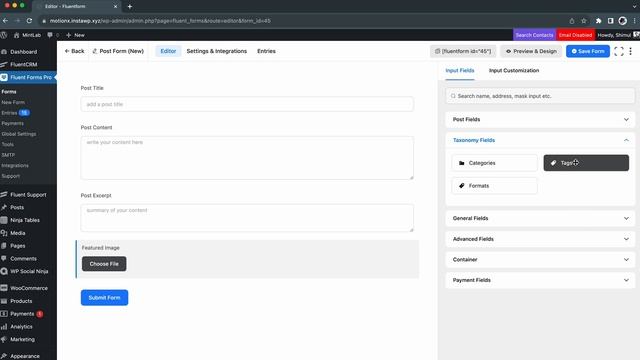This screenshot has height=360, width=640.
Task: Bookmark page with star icon
Action: pyautogui.click(x=584, y=21)
